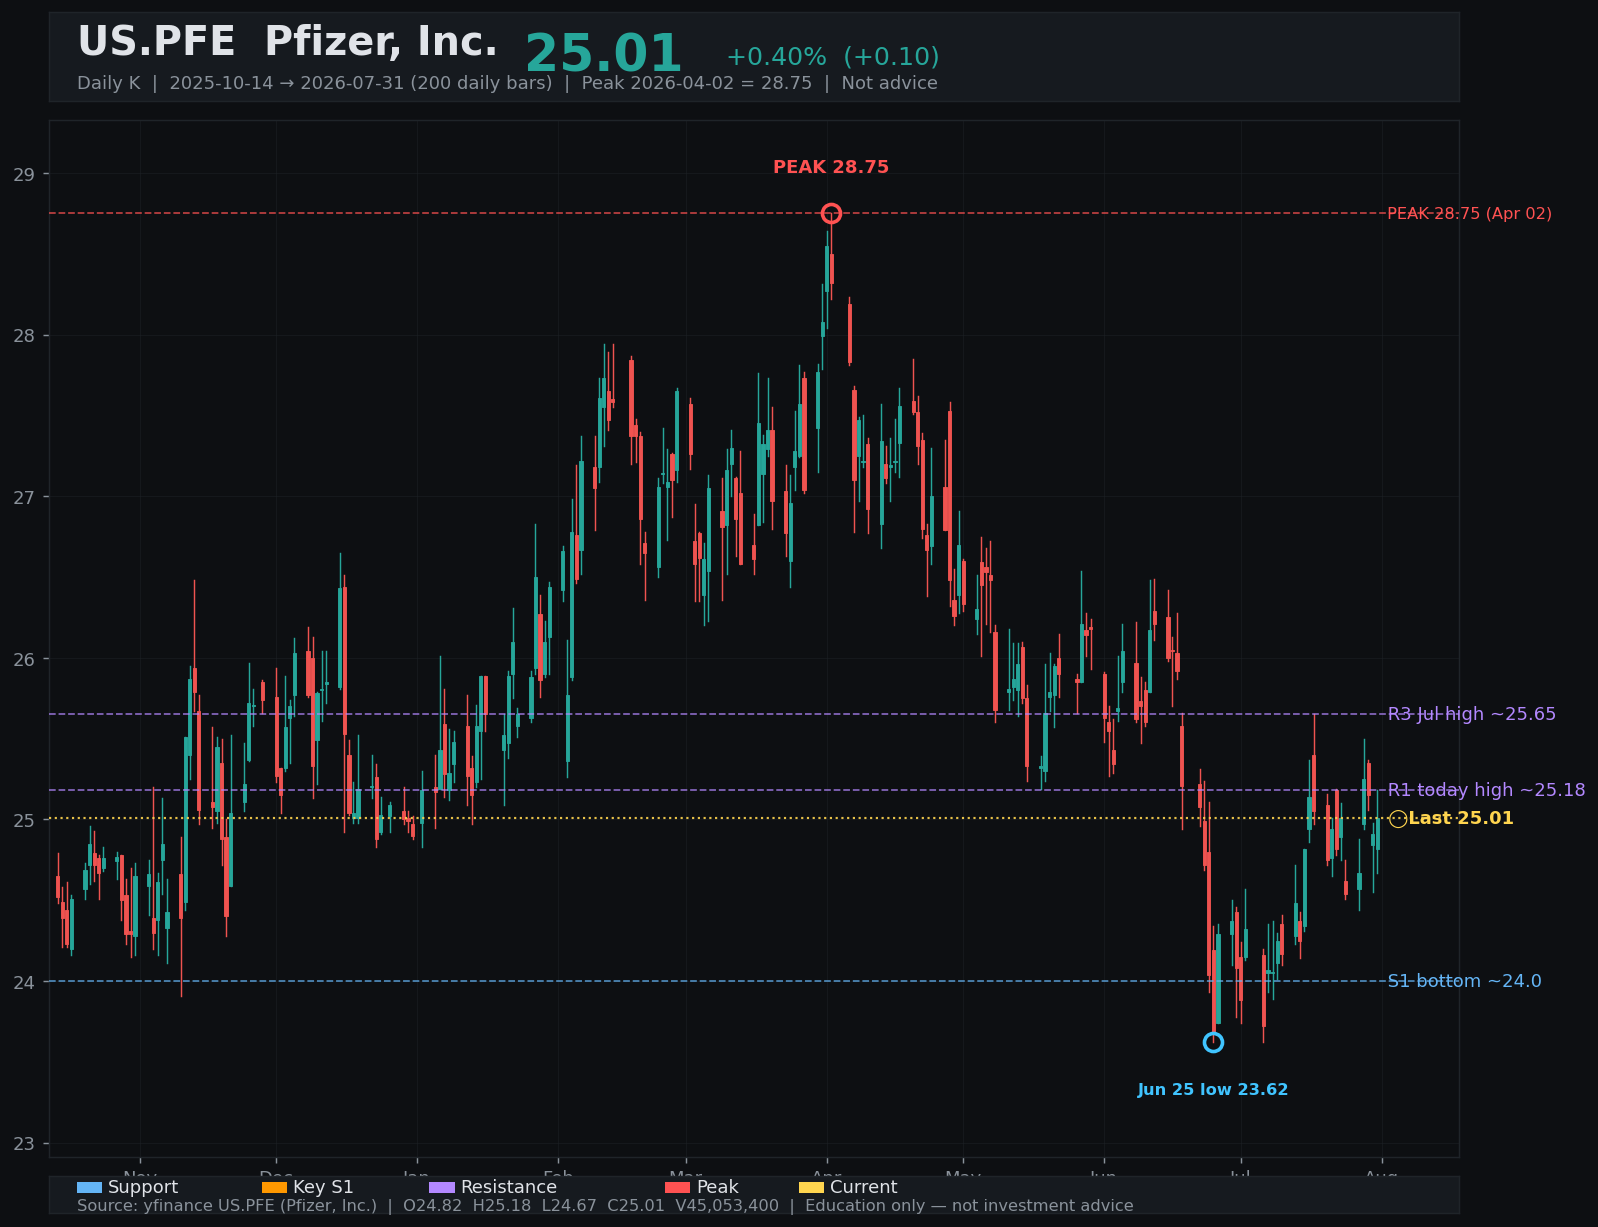
Task: Click the "Last 25.01" price label
Action: (x=1461, y=818)
